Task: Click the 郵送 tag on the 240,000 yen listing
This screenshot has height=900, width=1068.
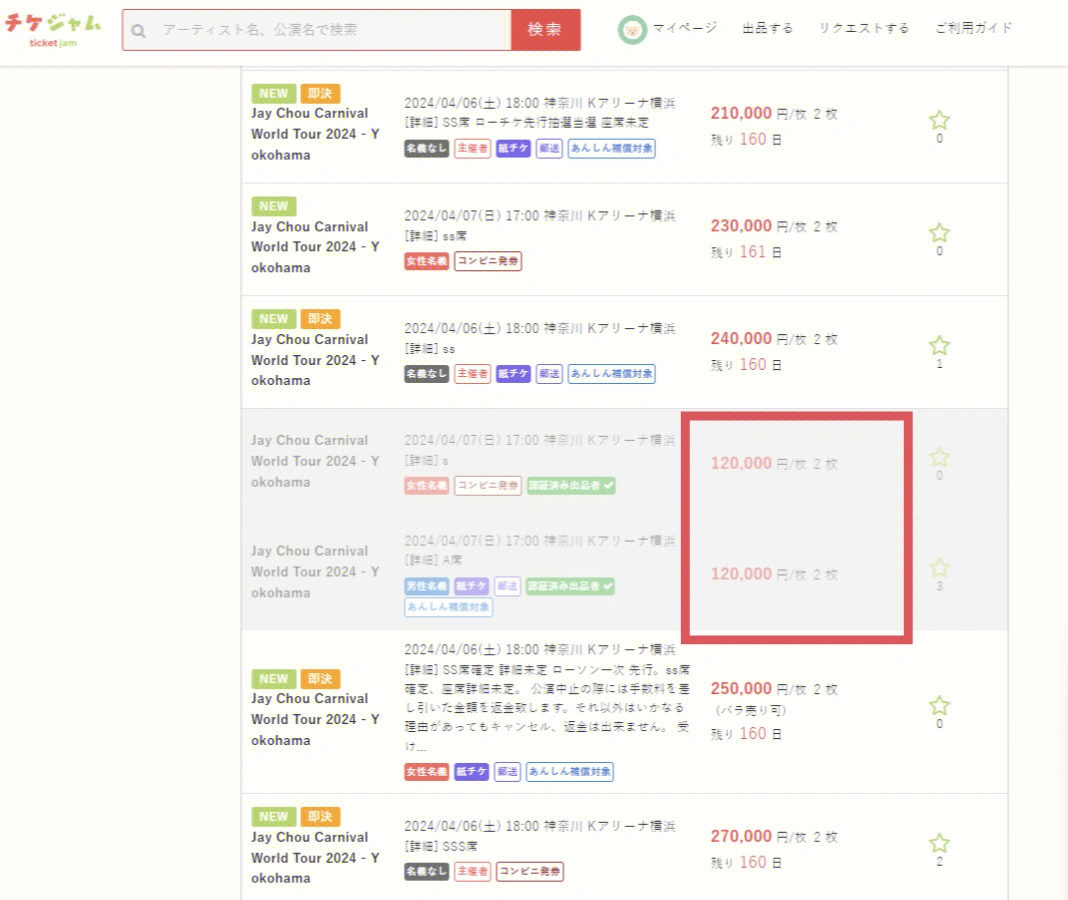Action: coord(549,373)
